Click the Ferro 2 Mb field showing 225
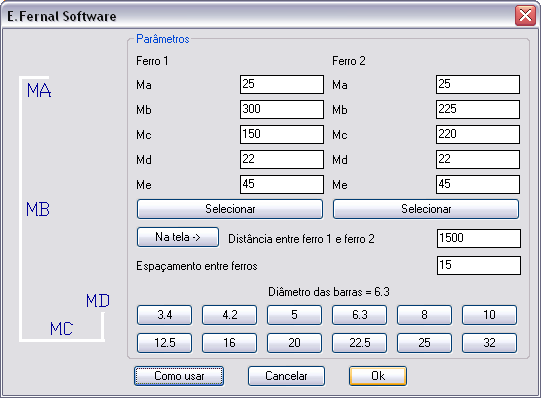The height and width of the screenshot is (398, 541). tap(478, 109)
